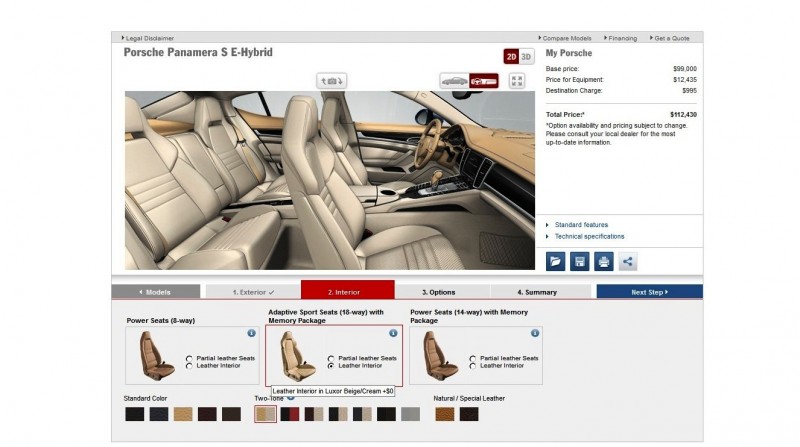Print the configuration using printer icon
The height and width of the screenshot is (447, 800).
point(604,262)
